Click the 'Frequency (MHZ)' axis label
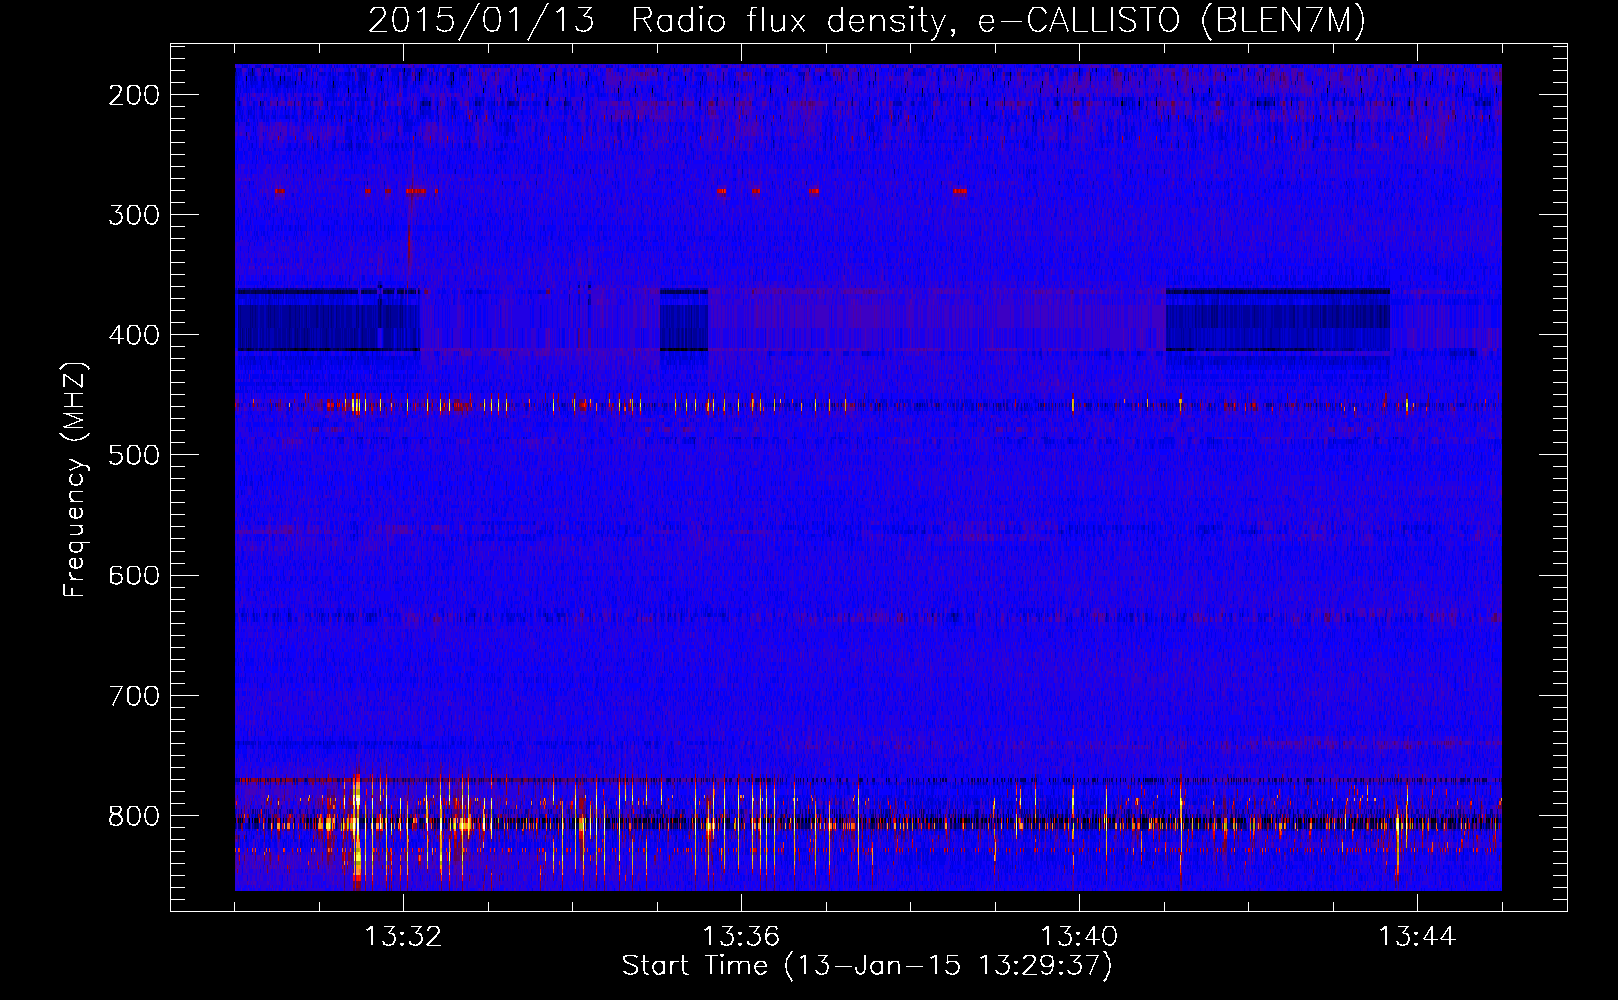The image size is (1618, 1000). [x=74, y=480]
